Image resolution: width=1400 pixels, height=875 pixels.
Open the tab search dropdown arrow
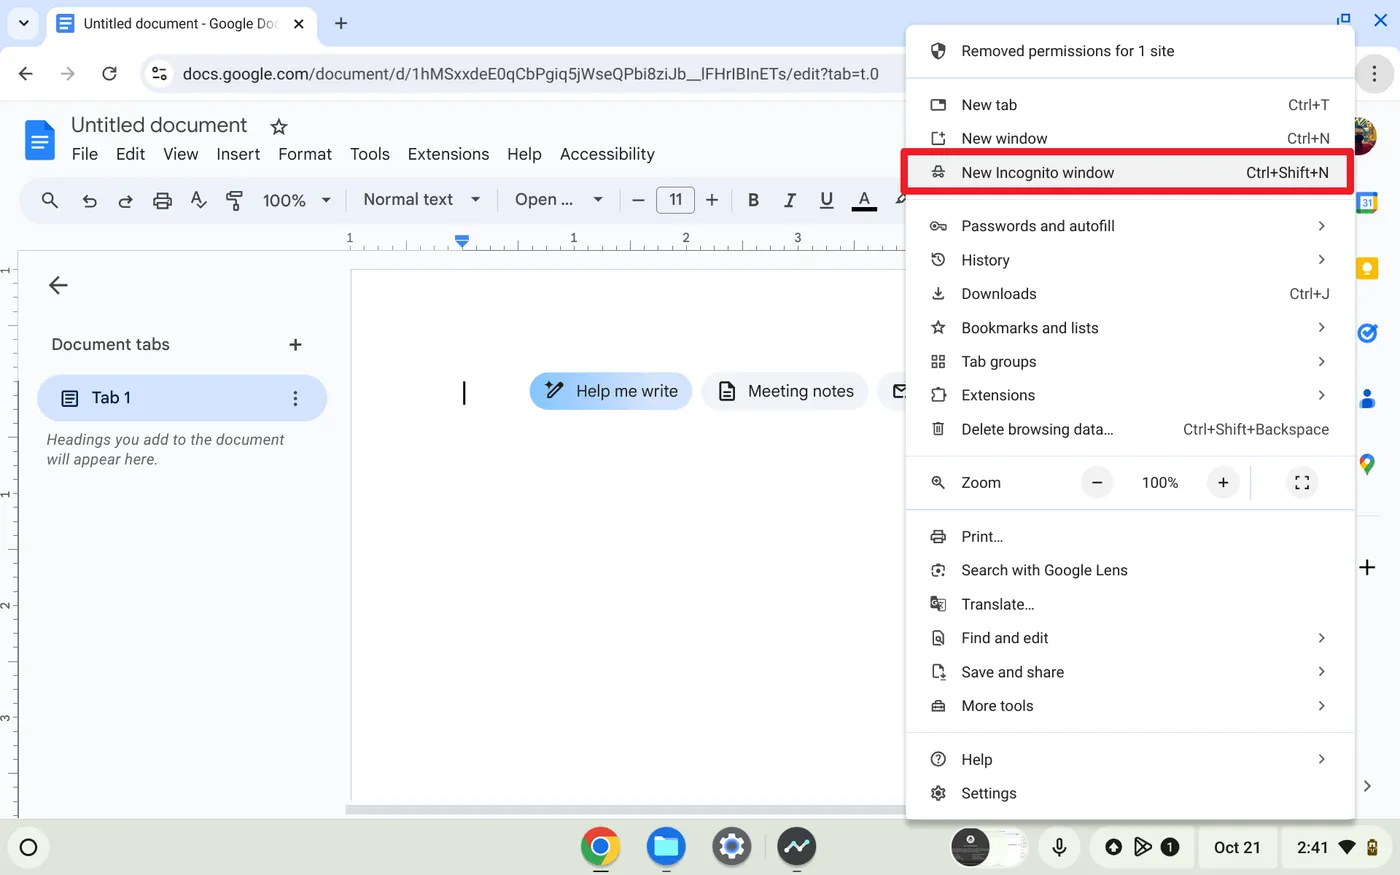pos(24,23)
